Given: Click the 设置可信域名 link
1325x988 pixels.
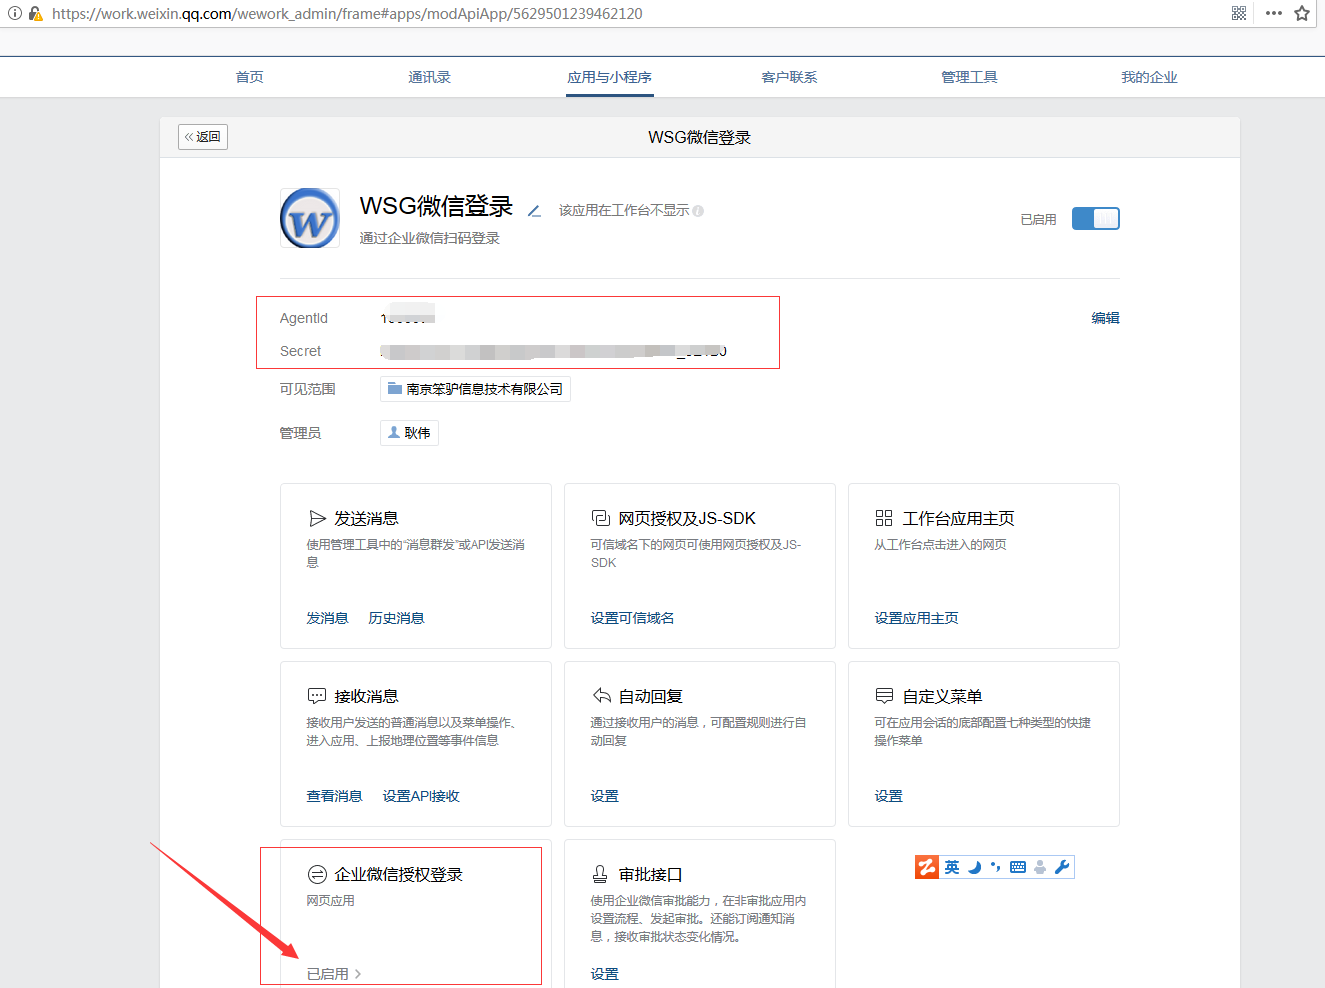Looking at the screenshot, I should [x=632, y=618].
